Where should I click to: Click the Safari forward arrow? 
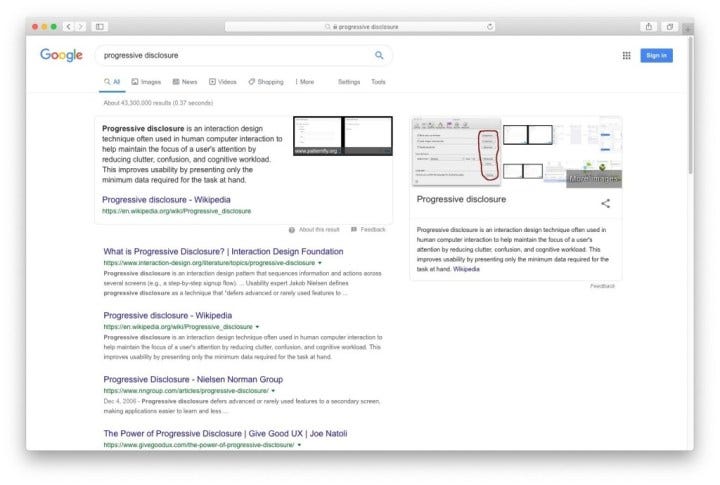point(81,27)
